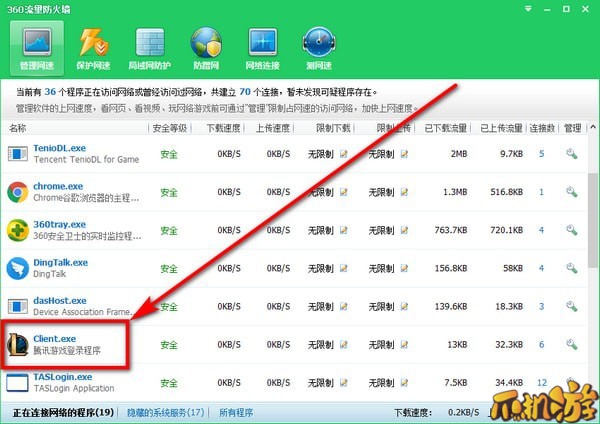
Task: Select the 360tray.exe program name
Action: tap(59, 225)
